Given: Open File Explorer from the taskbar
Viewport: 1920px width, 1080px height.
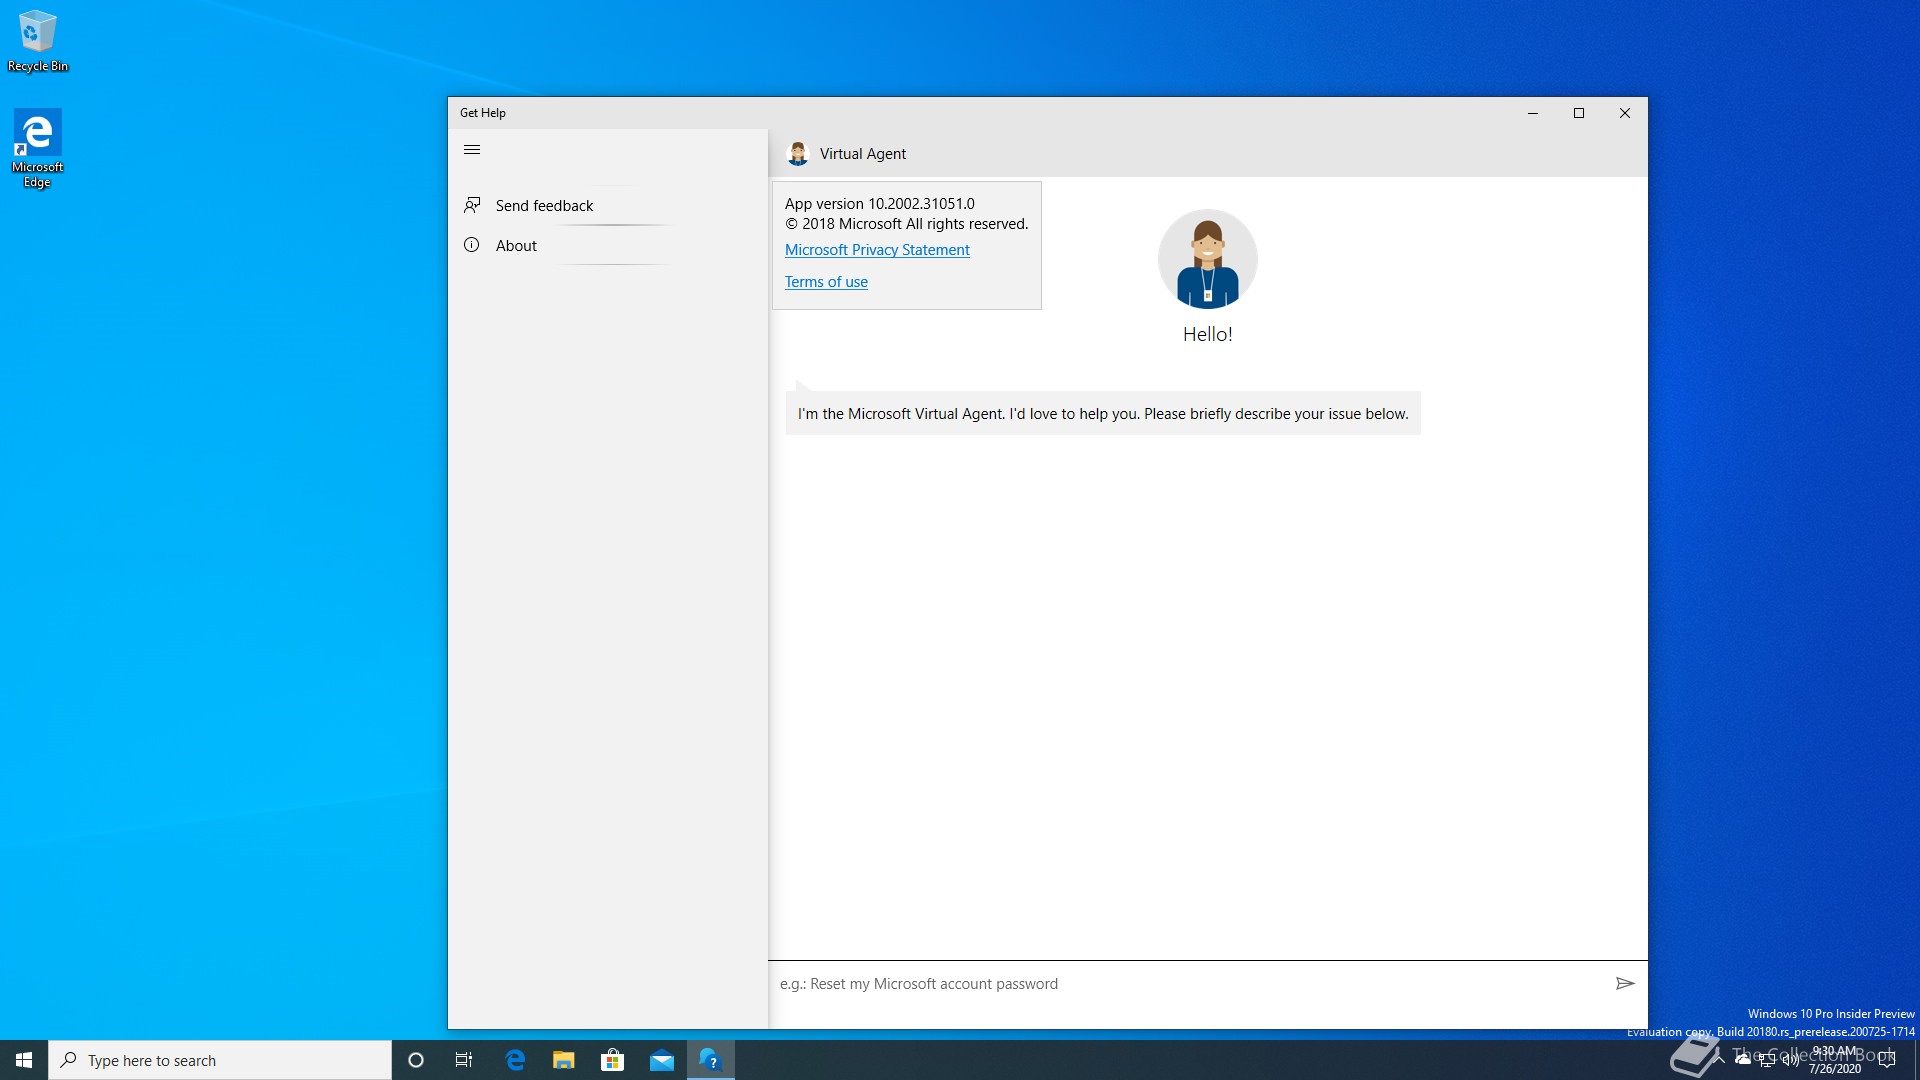Looking at the screenshot, I should pyautogui.click(x=564, y=1060).
